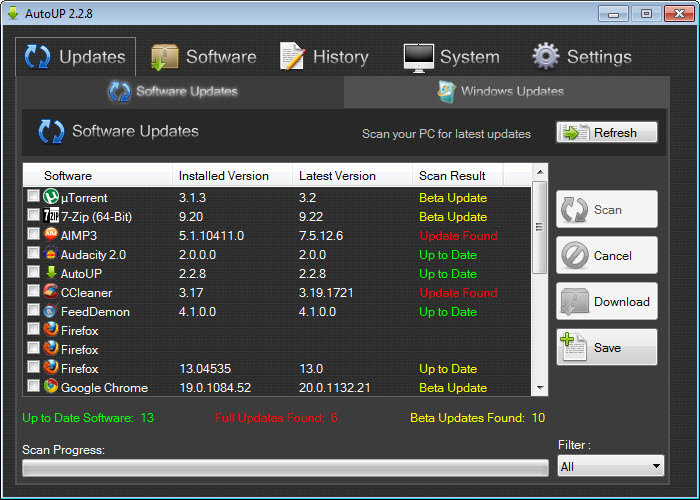Click latest version 20.0.1132.21
The height and width of the screenshot is (500, 700).
[334, 388]
